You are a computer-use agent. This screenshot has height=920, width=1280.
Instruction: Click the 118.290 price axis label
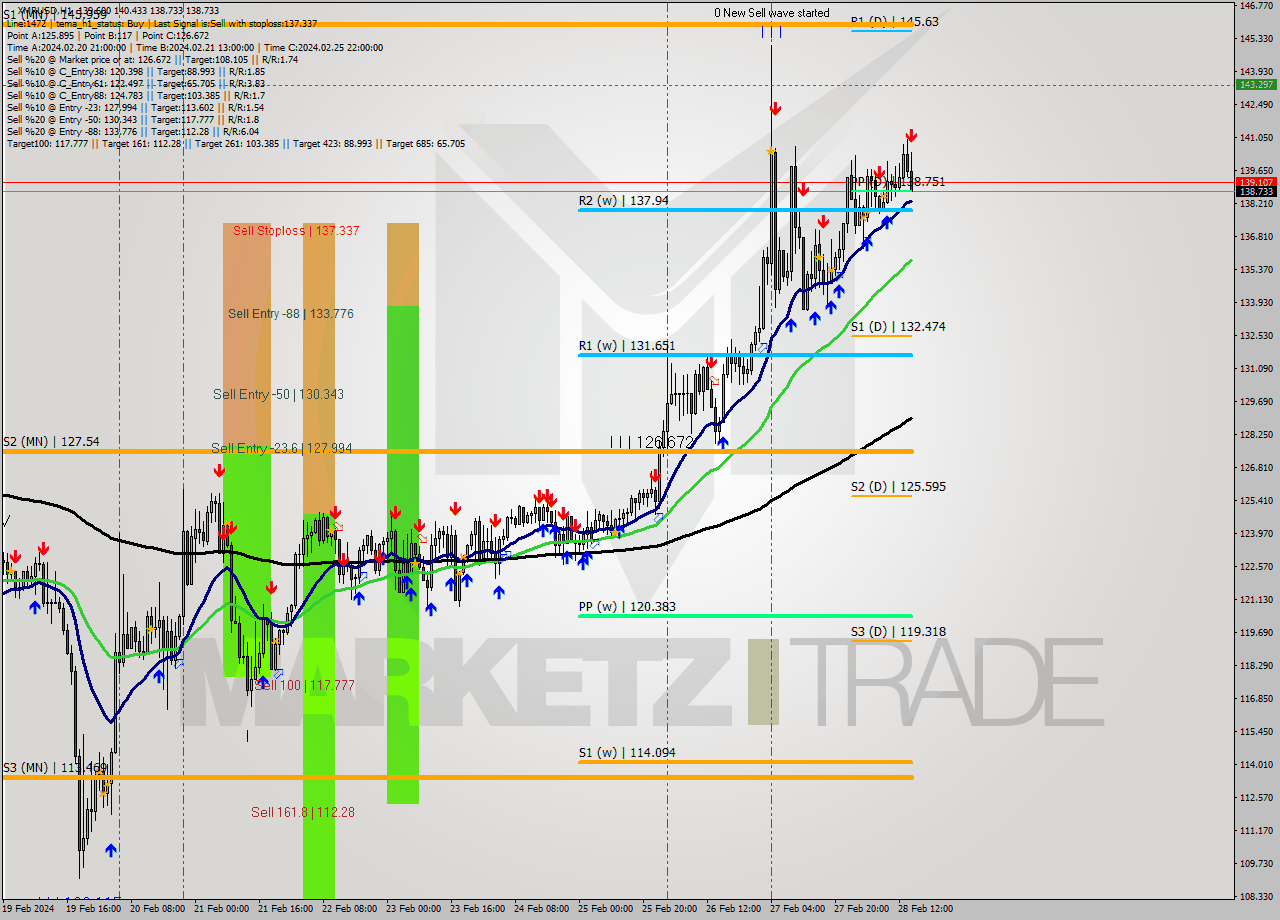point(1256,666)
